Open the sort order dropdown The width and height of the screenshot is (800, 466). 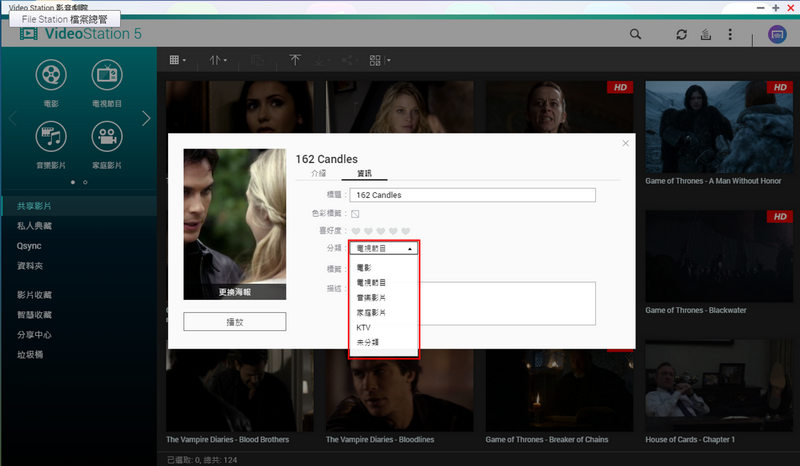point(218,60)
